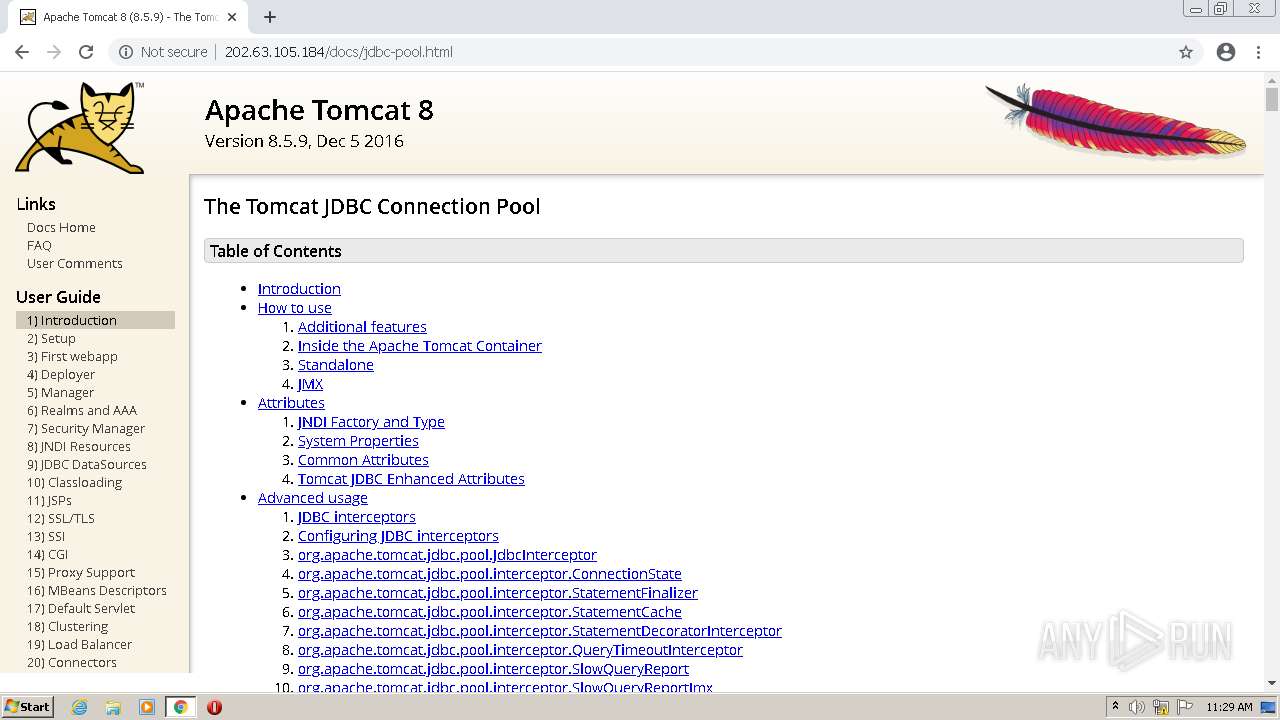The height and width of the screenshot is (720, 1280).
Task: Jump to Inside the Apache Tomcat Container
Action: click(x=420, y=346)
